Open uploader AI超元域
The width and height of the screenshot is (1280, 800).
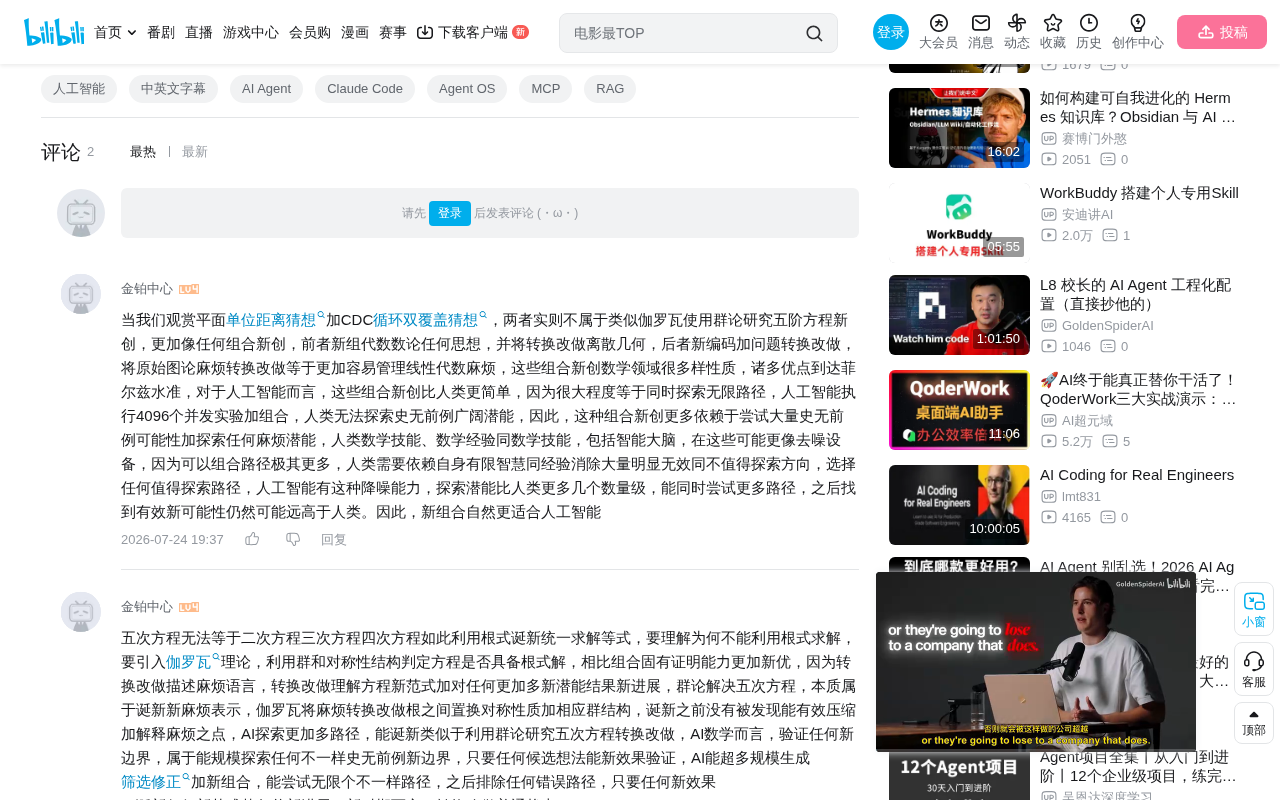point(1087,421)
